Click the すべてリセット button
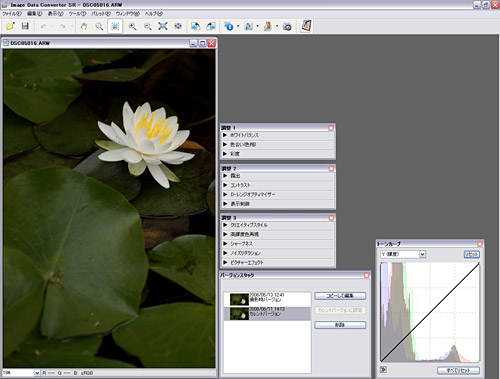Screen dimensions: 500x379 458,370
